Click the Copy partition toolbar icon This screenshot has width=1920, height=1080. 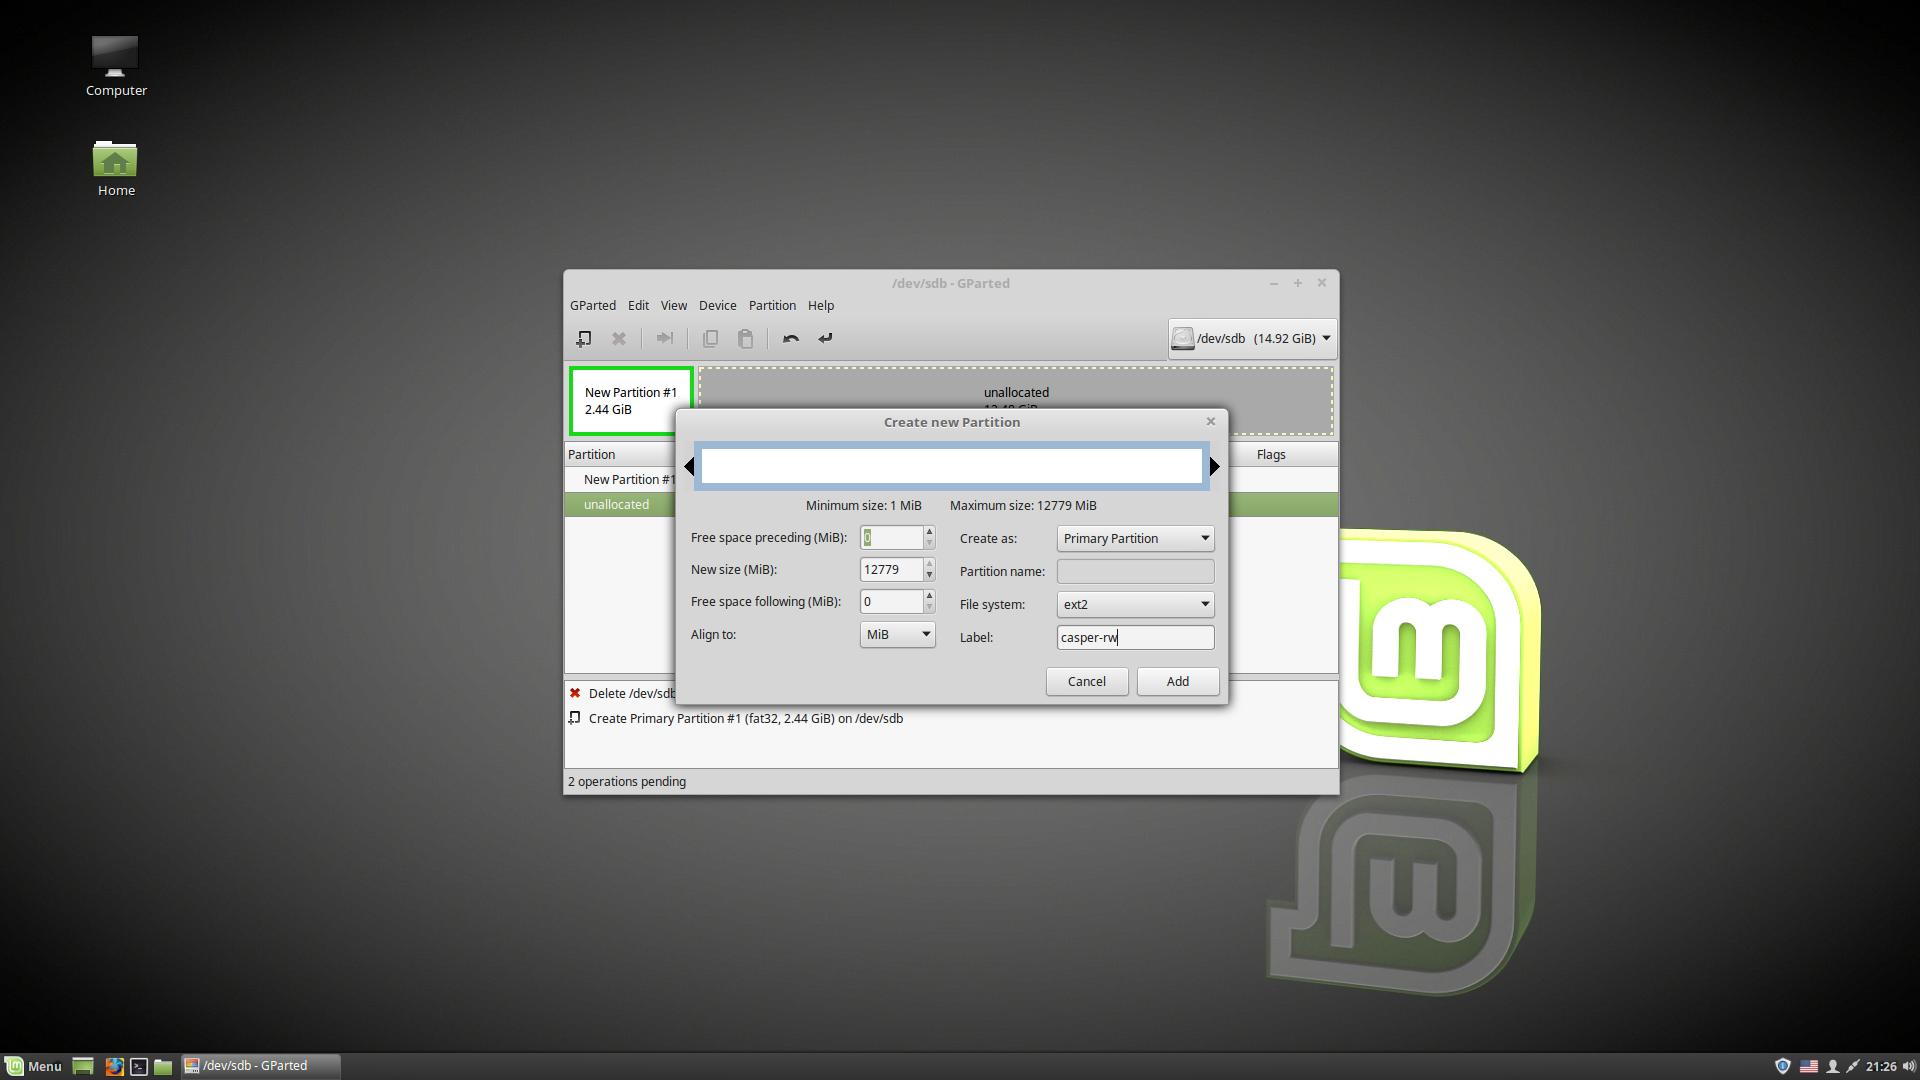click(710, 339)
